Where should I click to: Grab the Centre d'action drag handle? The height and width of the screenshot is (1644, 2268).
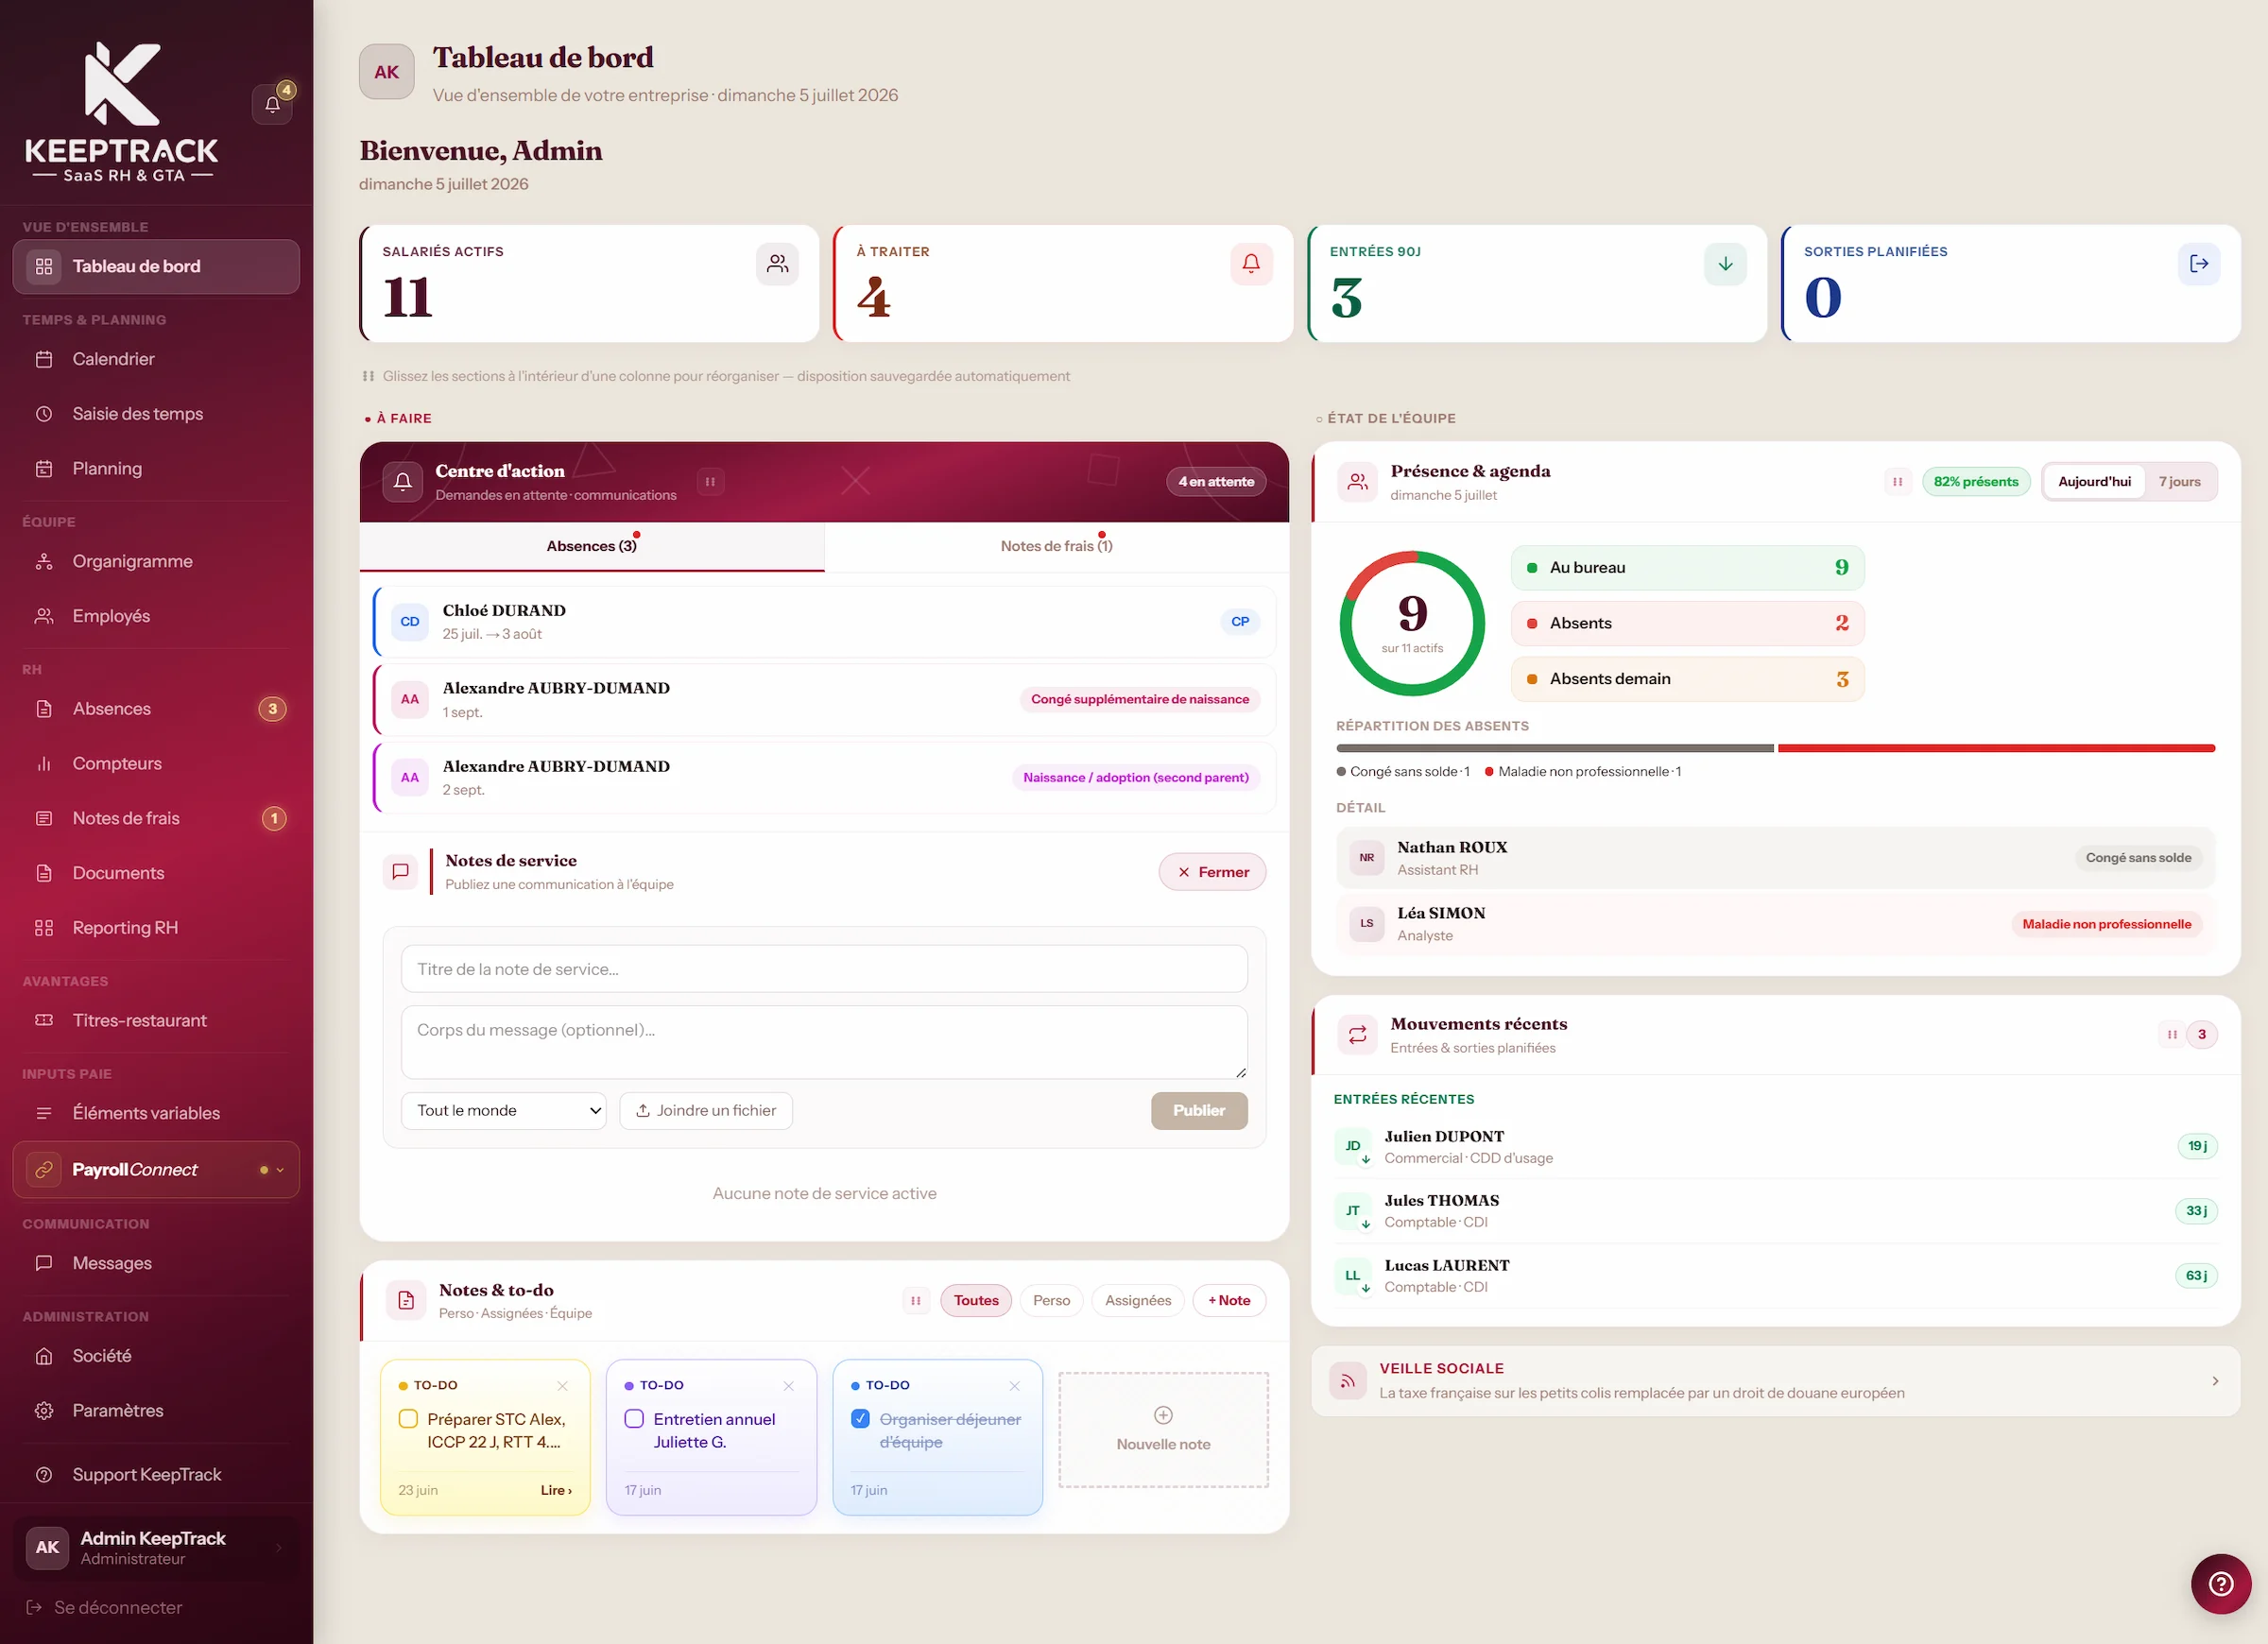click(x=710, y=482)
